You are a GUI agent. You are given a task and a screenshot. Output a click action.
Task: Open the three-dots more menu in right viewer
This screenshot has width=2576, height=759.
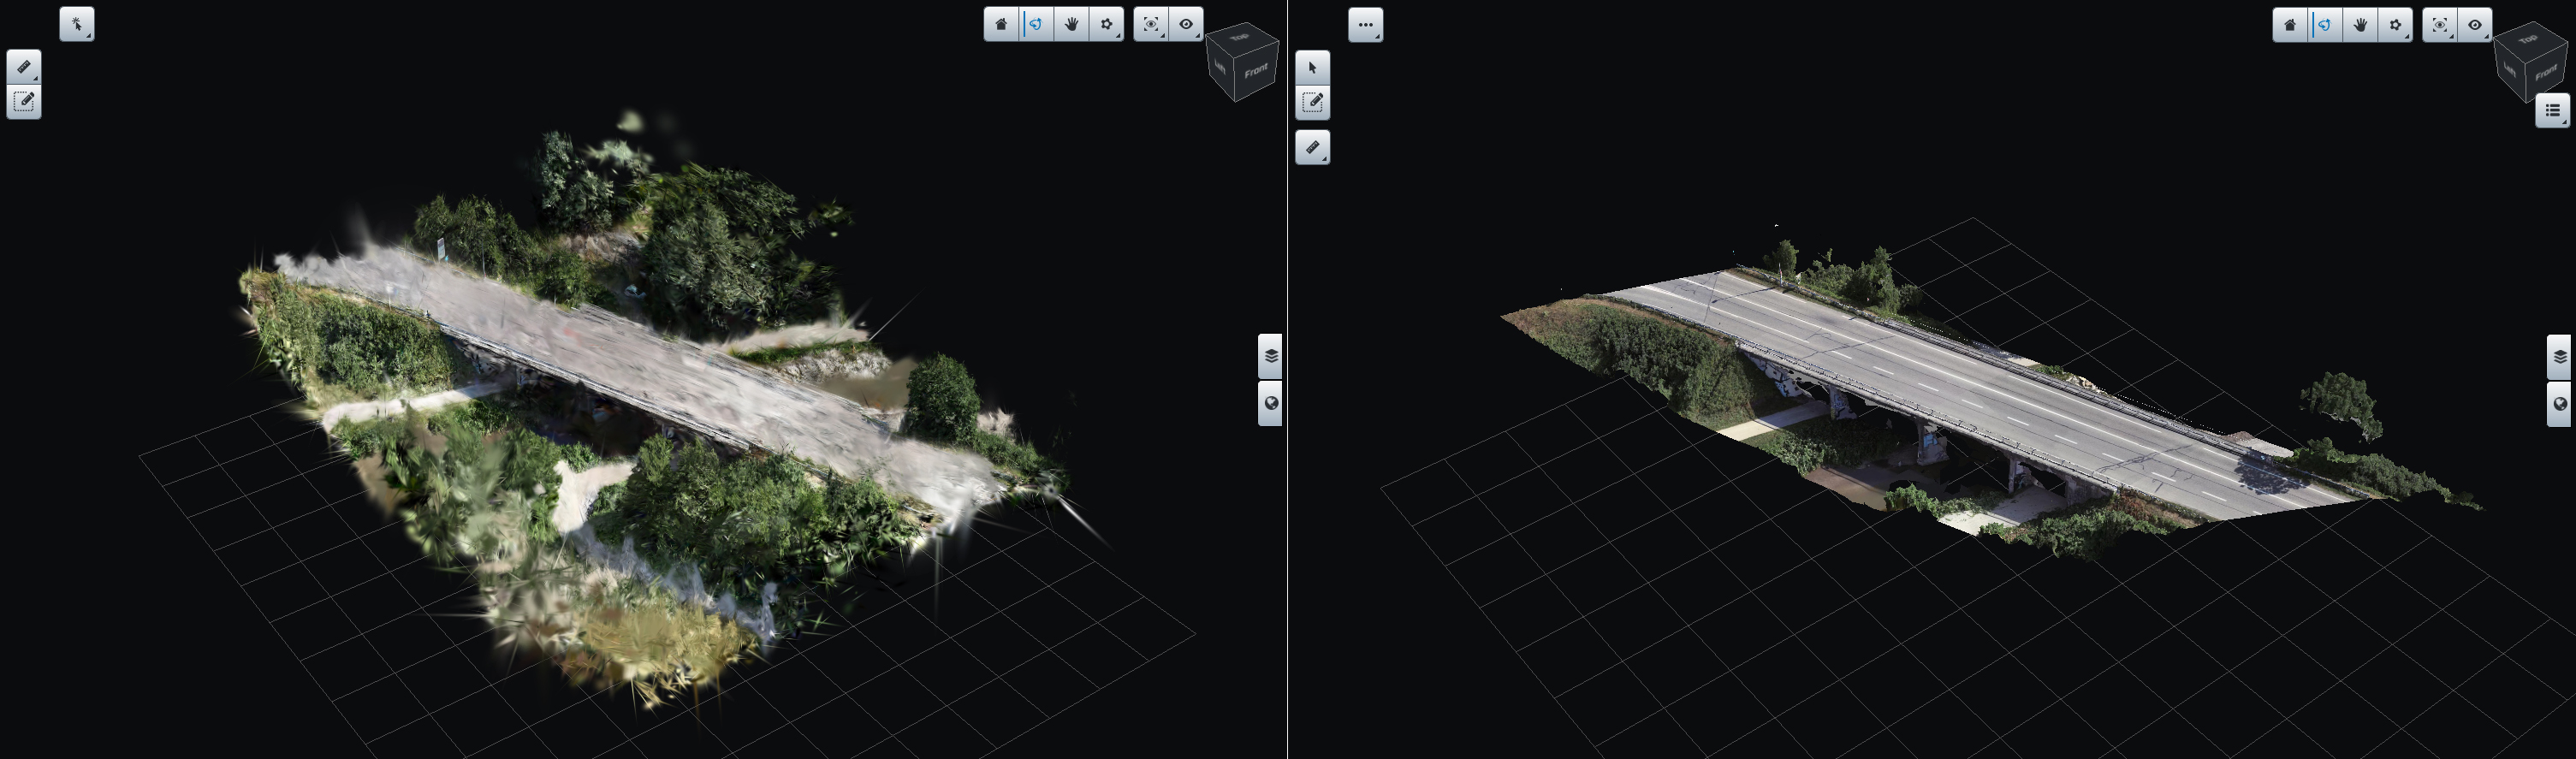(x=1365, y=25)
